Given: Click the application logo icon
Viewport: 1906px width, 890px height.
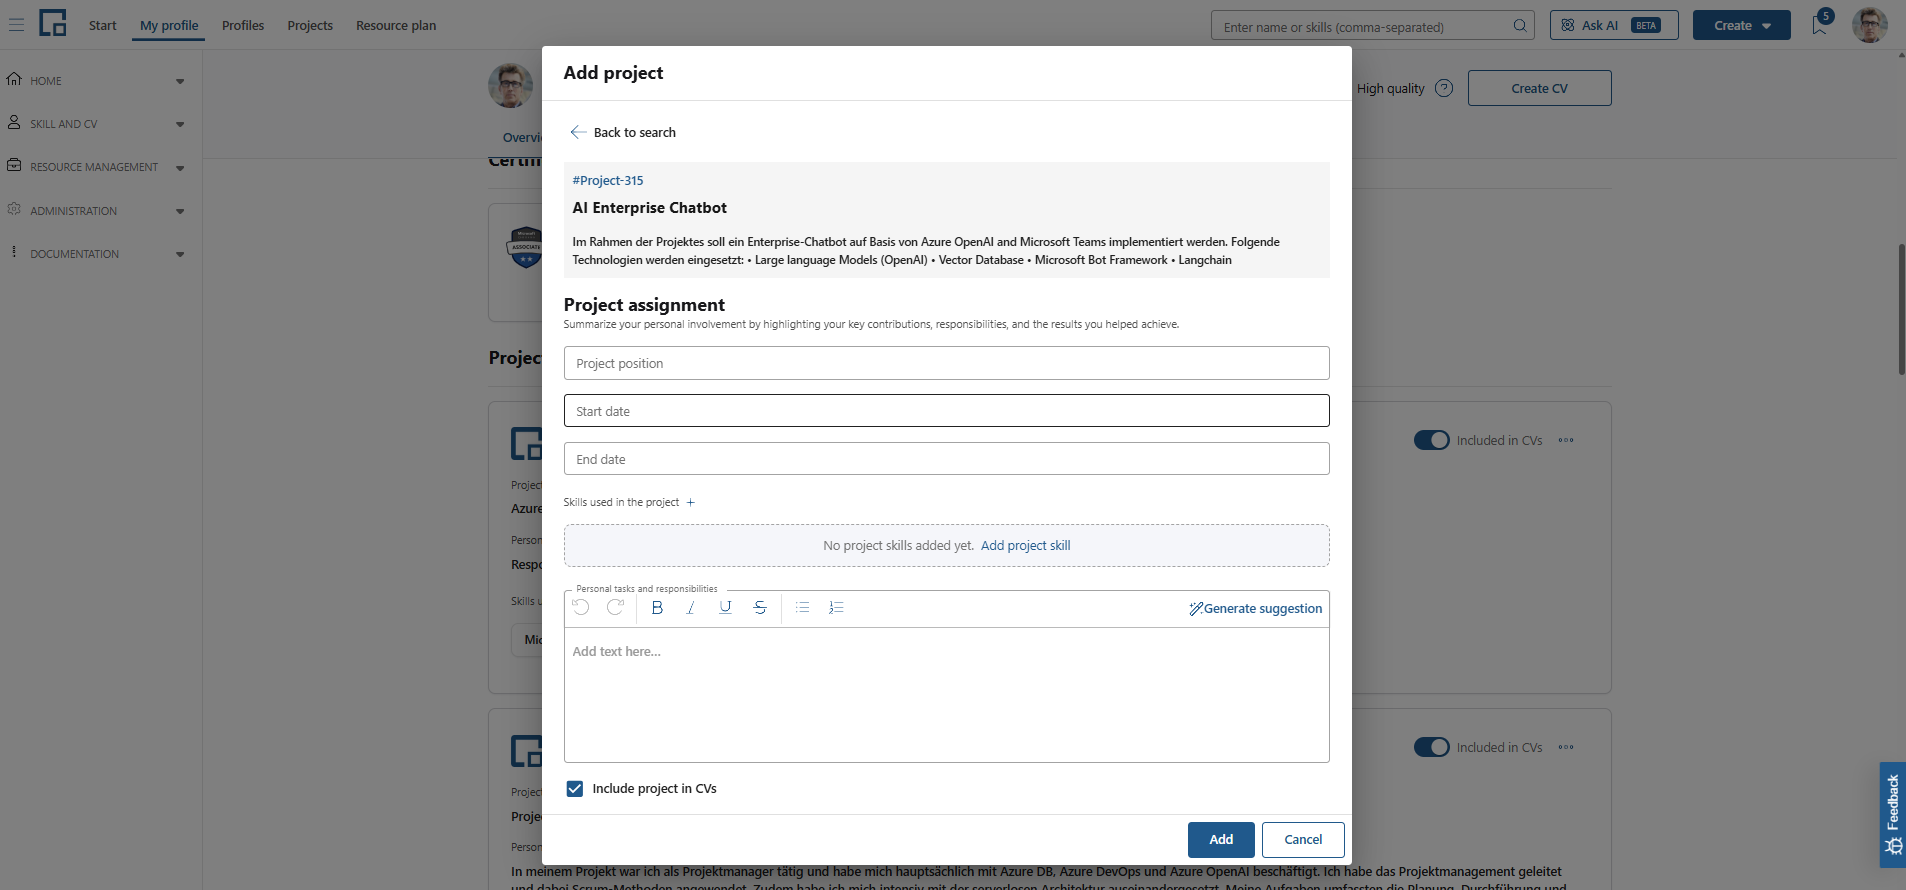Looking at the screenshot, I should 53,23.
